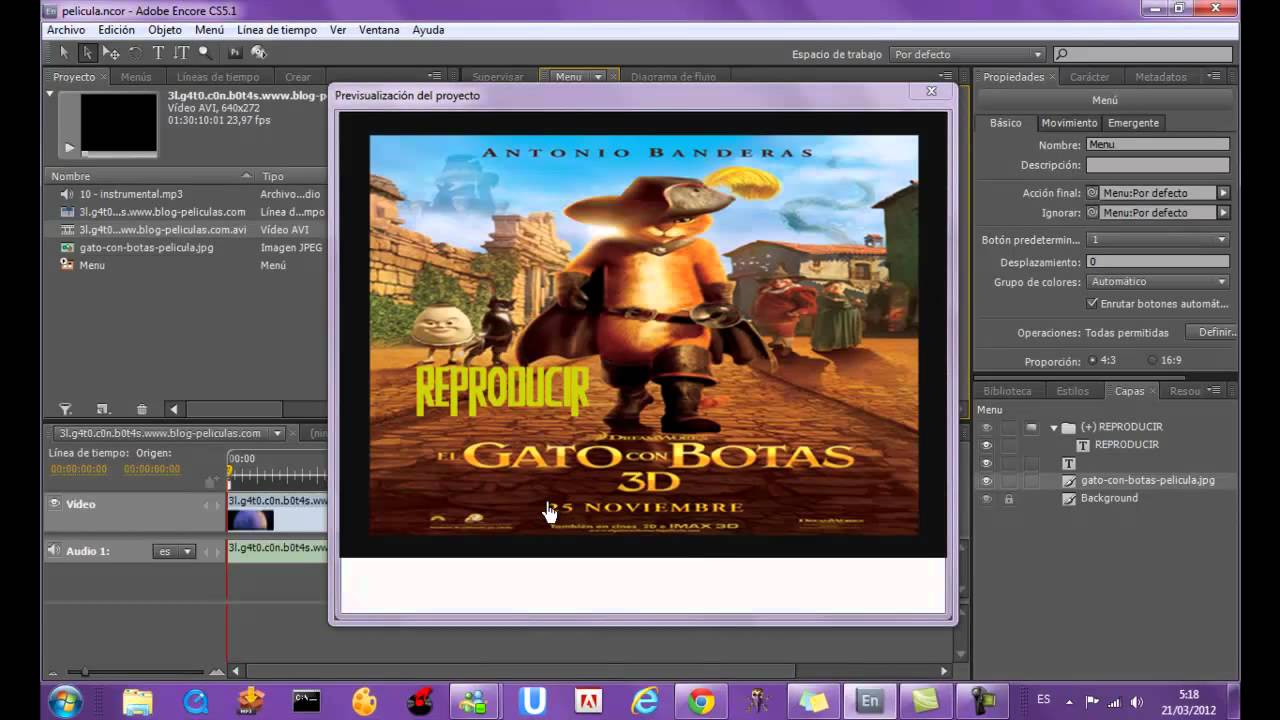Viewport: 1280px width, 720px height.
Task: Sort the Project list by Nombre
Action: click(x=150, y=176)
